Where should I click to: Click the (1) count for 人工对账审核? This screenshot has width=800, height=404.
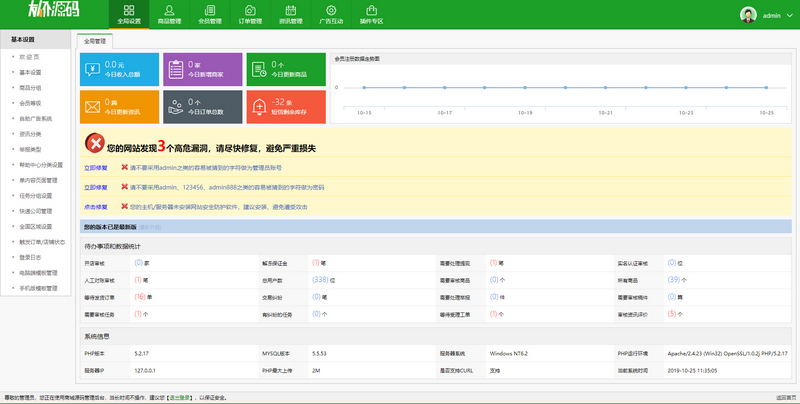pyautogui.click(x=138, y=280)
